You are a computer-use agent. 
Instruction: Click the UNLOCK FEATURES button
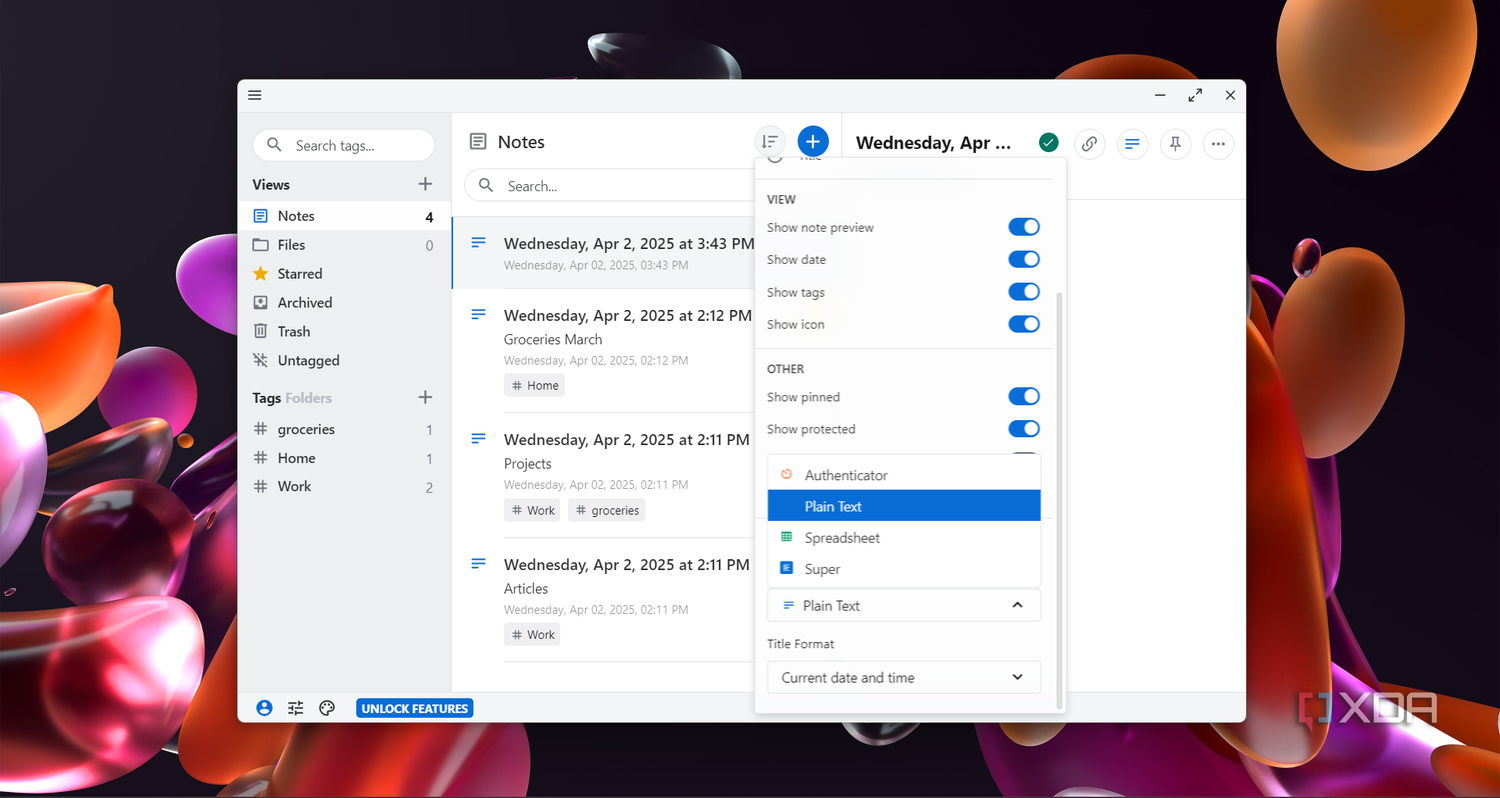coord(414,708)
